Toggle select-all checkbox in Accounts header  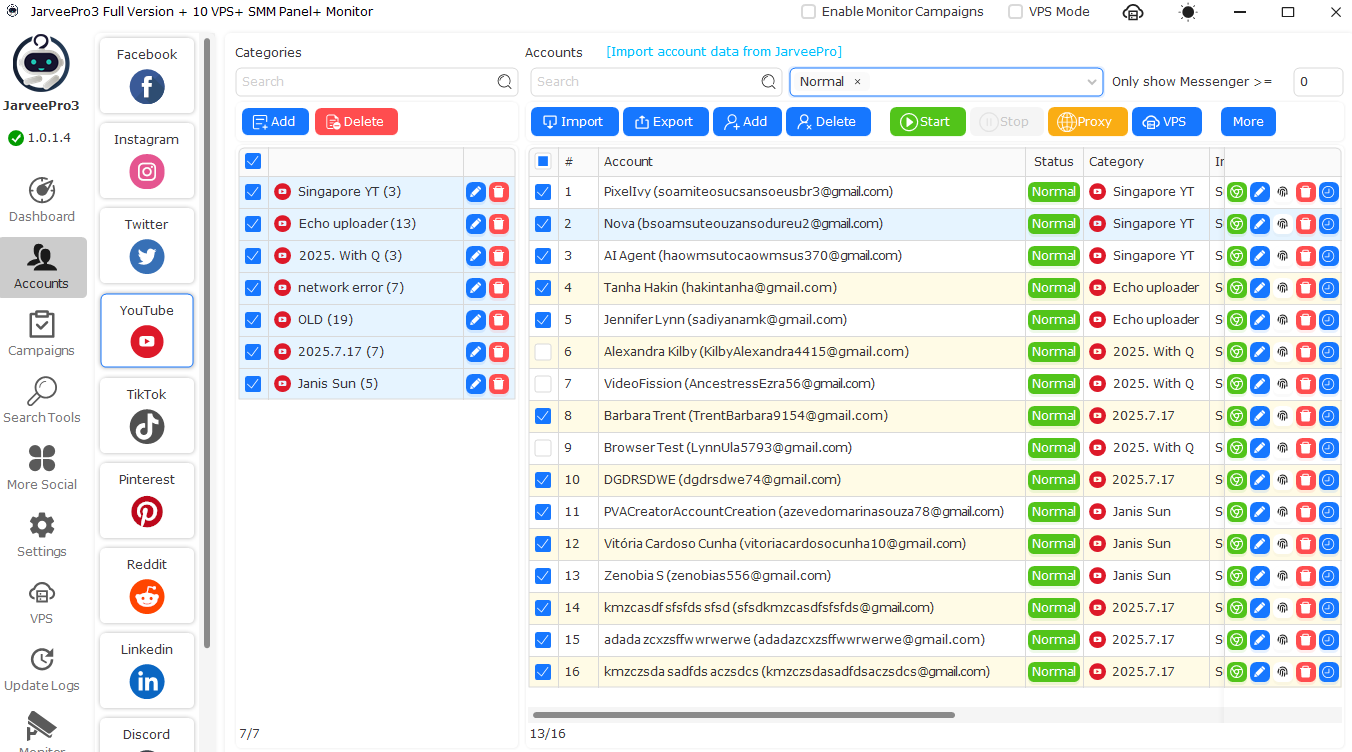(x=543, y=161)
